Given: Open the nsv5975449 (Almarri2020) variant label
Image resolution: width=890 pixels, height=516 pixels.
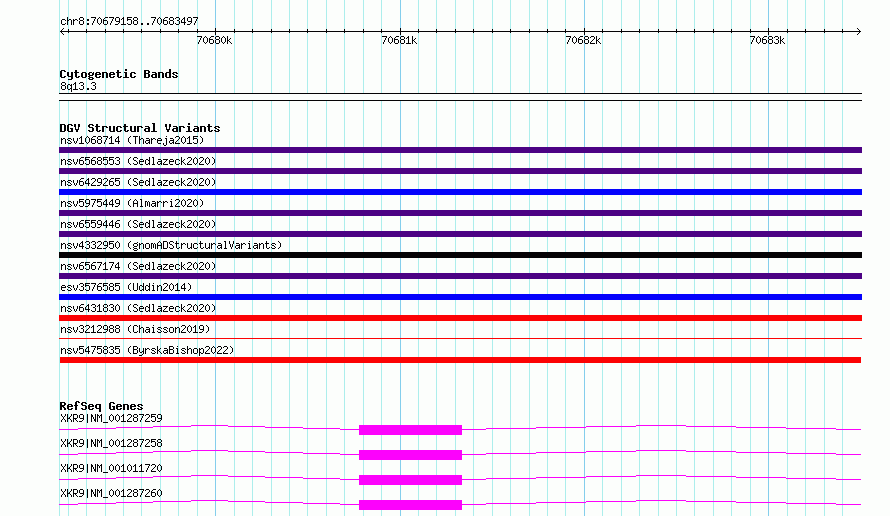Looking at the screenshot, I should (x=132, y=203).
